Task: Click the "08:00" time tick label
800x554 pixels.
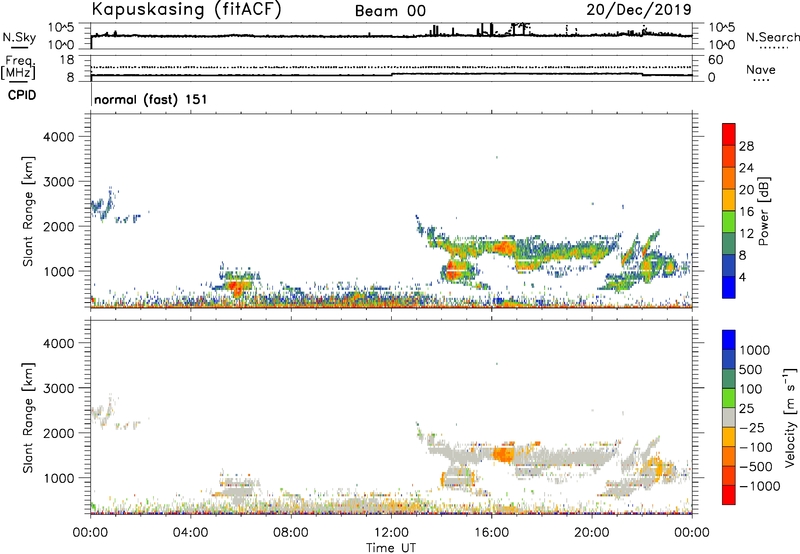Action: point(290,533)
